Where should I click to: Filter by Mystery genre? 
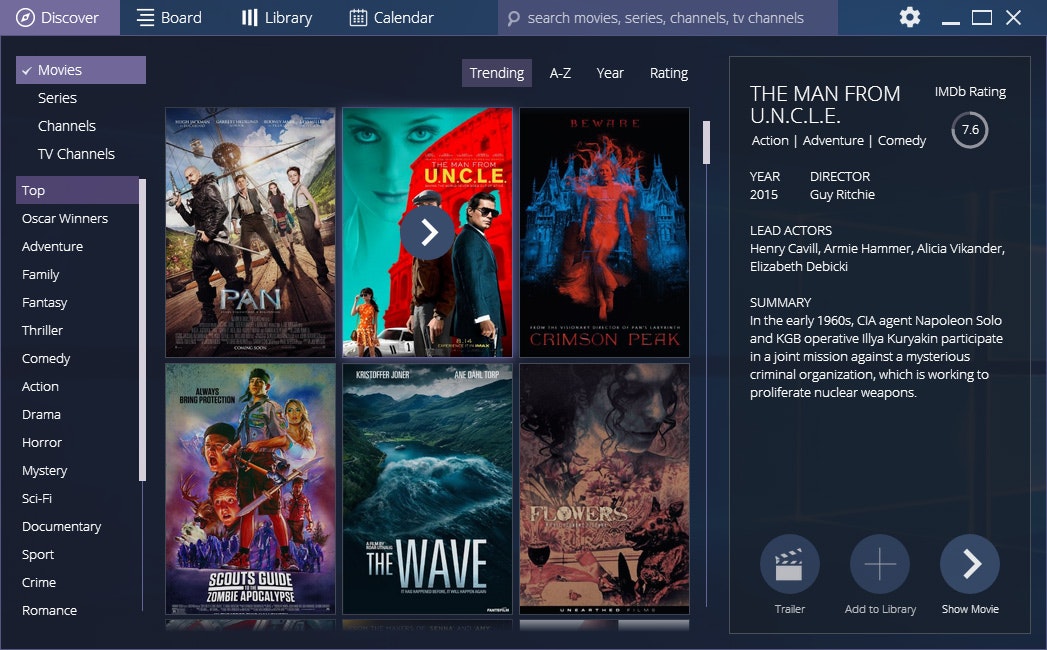44,471
